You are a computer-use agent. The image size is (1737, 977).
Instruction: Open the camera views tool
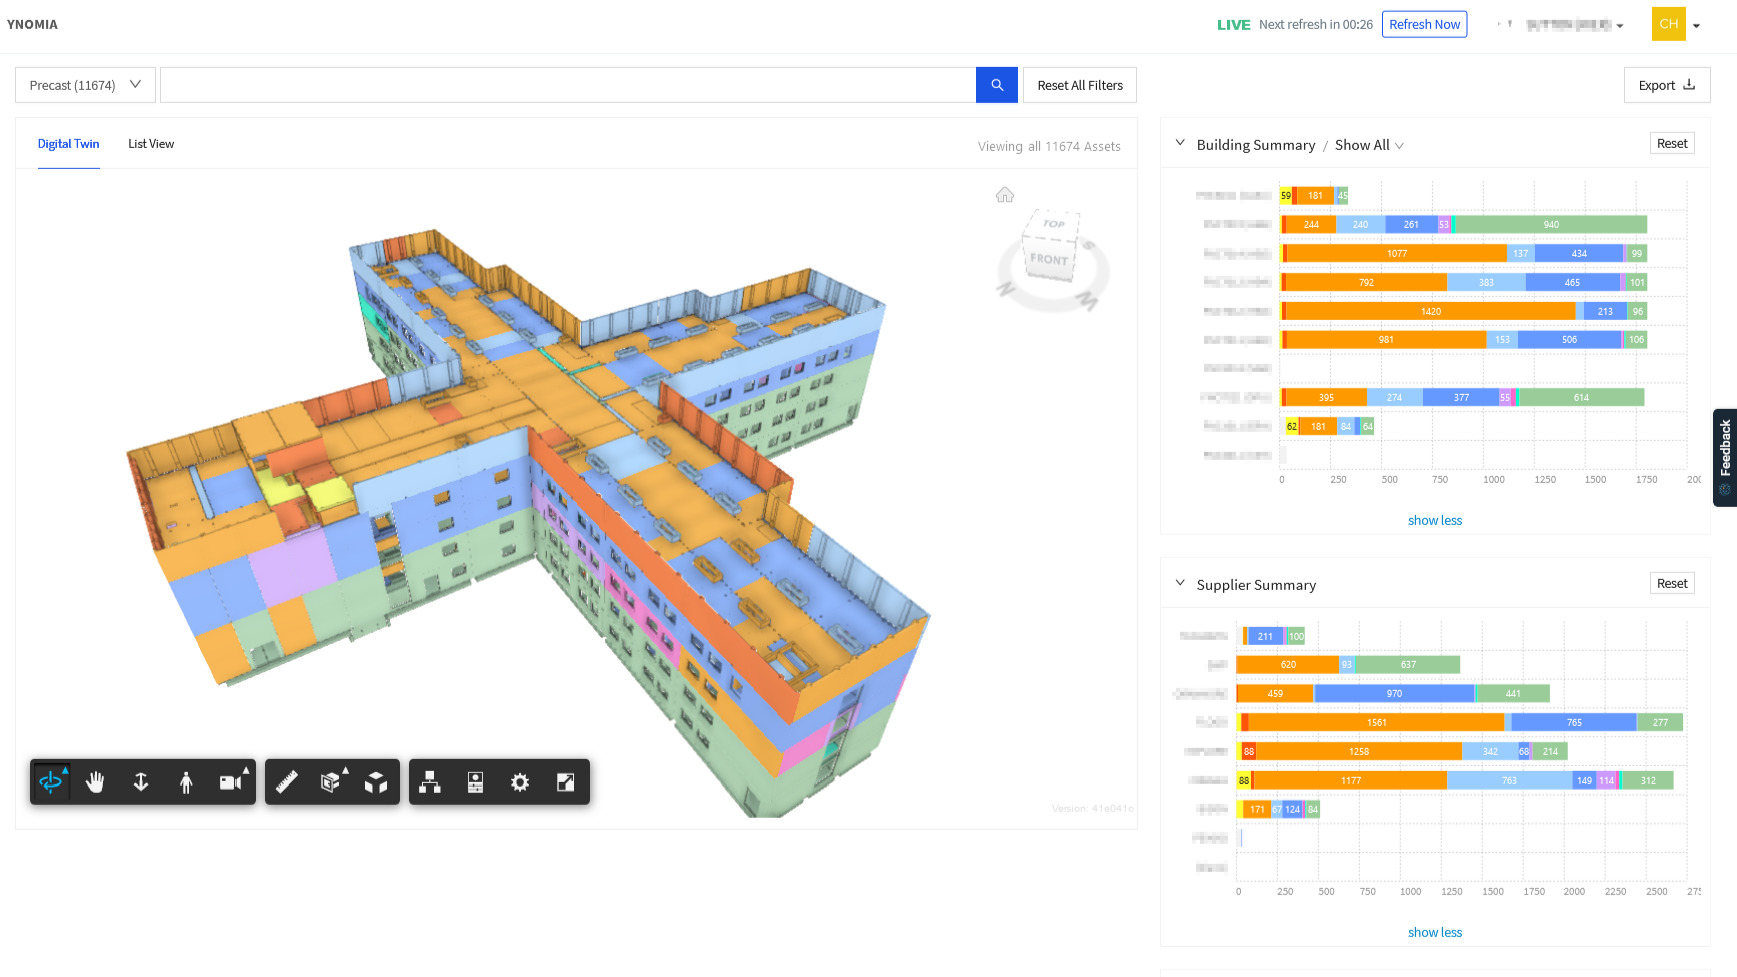231,782
